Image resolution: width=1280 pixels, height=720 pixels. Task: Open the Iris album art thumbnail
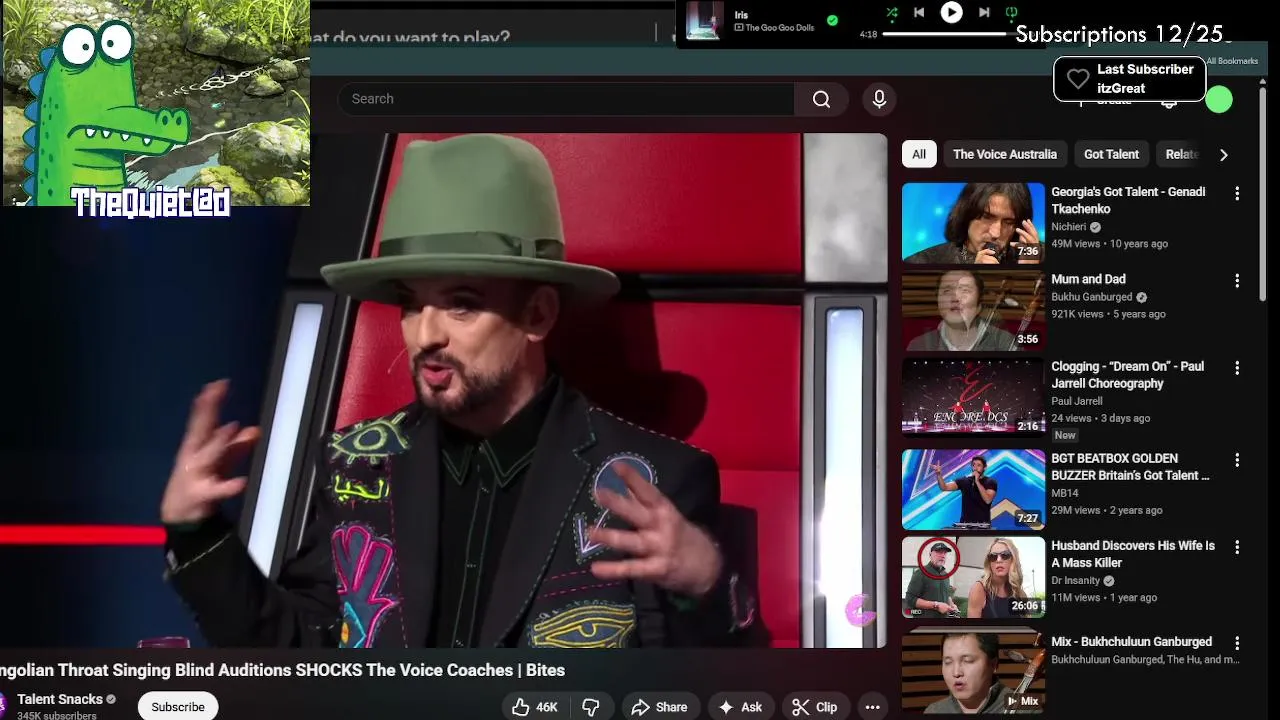(x=704, y=20)
